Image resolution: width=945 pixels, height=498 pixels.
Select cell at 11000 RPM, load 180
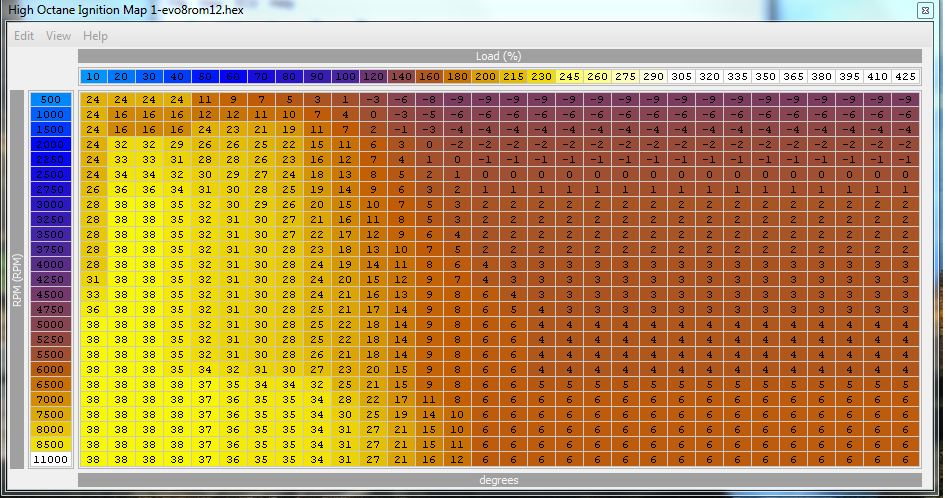(x=457, y=459)
